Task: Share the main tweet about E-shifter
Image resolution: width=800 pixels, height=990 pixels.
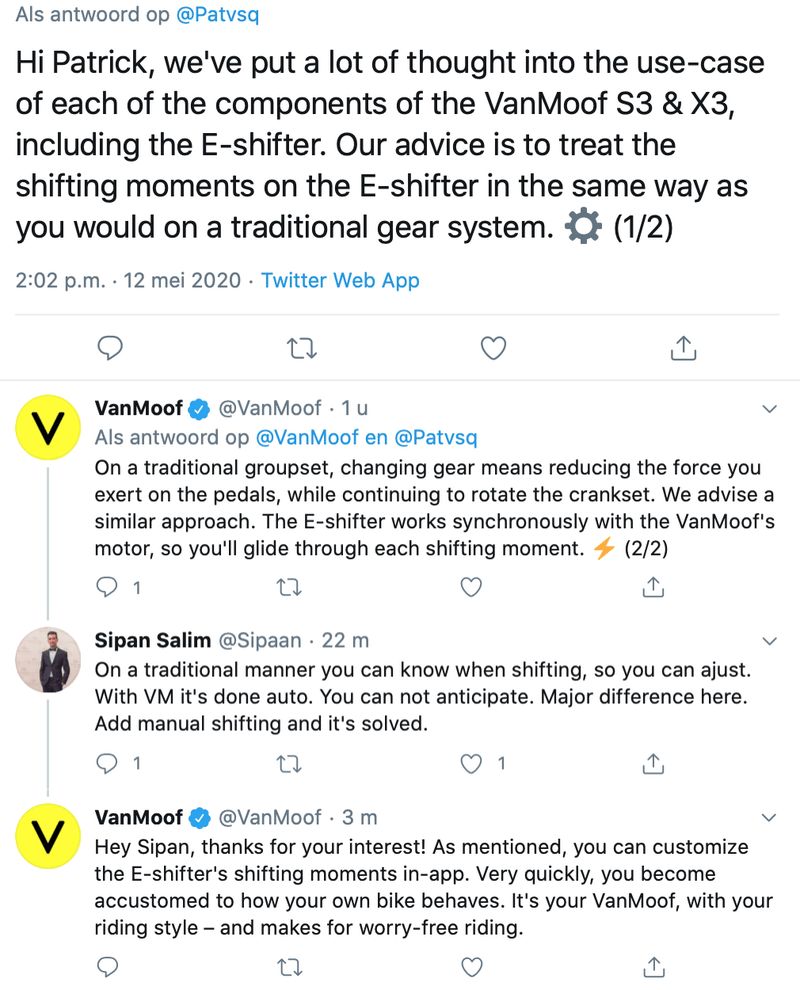Action: pyautogui.click(x=682, y=347)
